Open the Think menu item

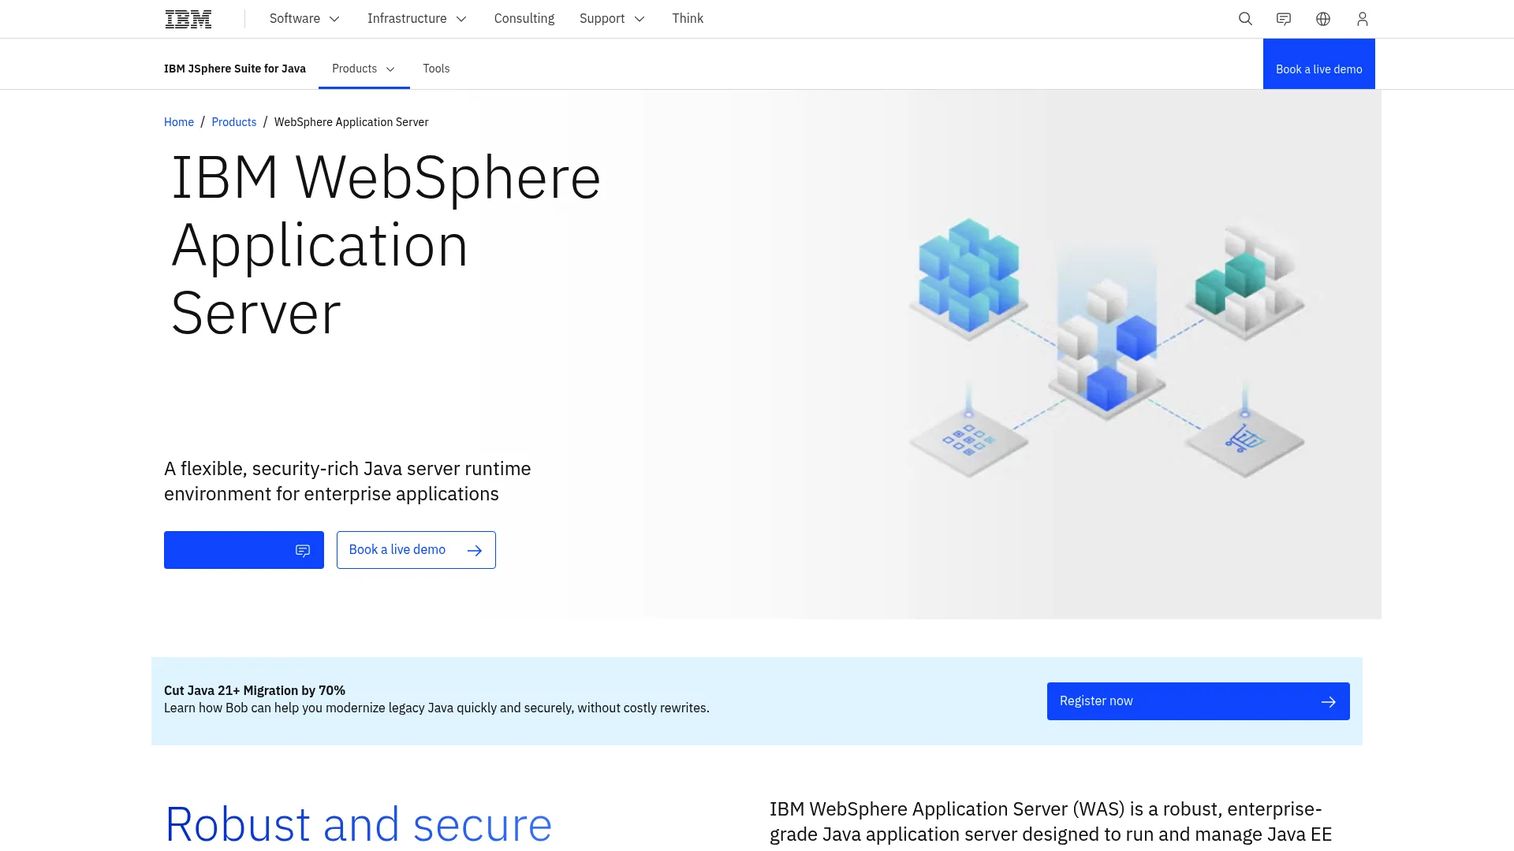[688, 19]
